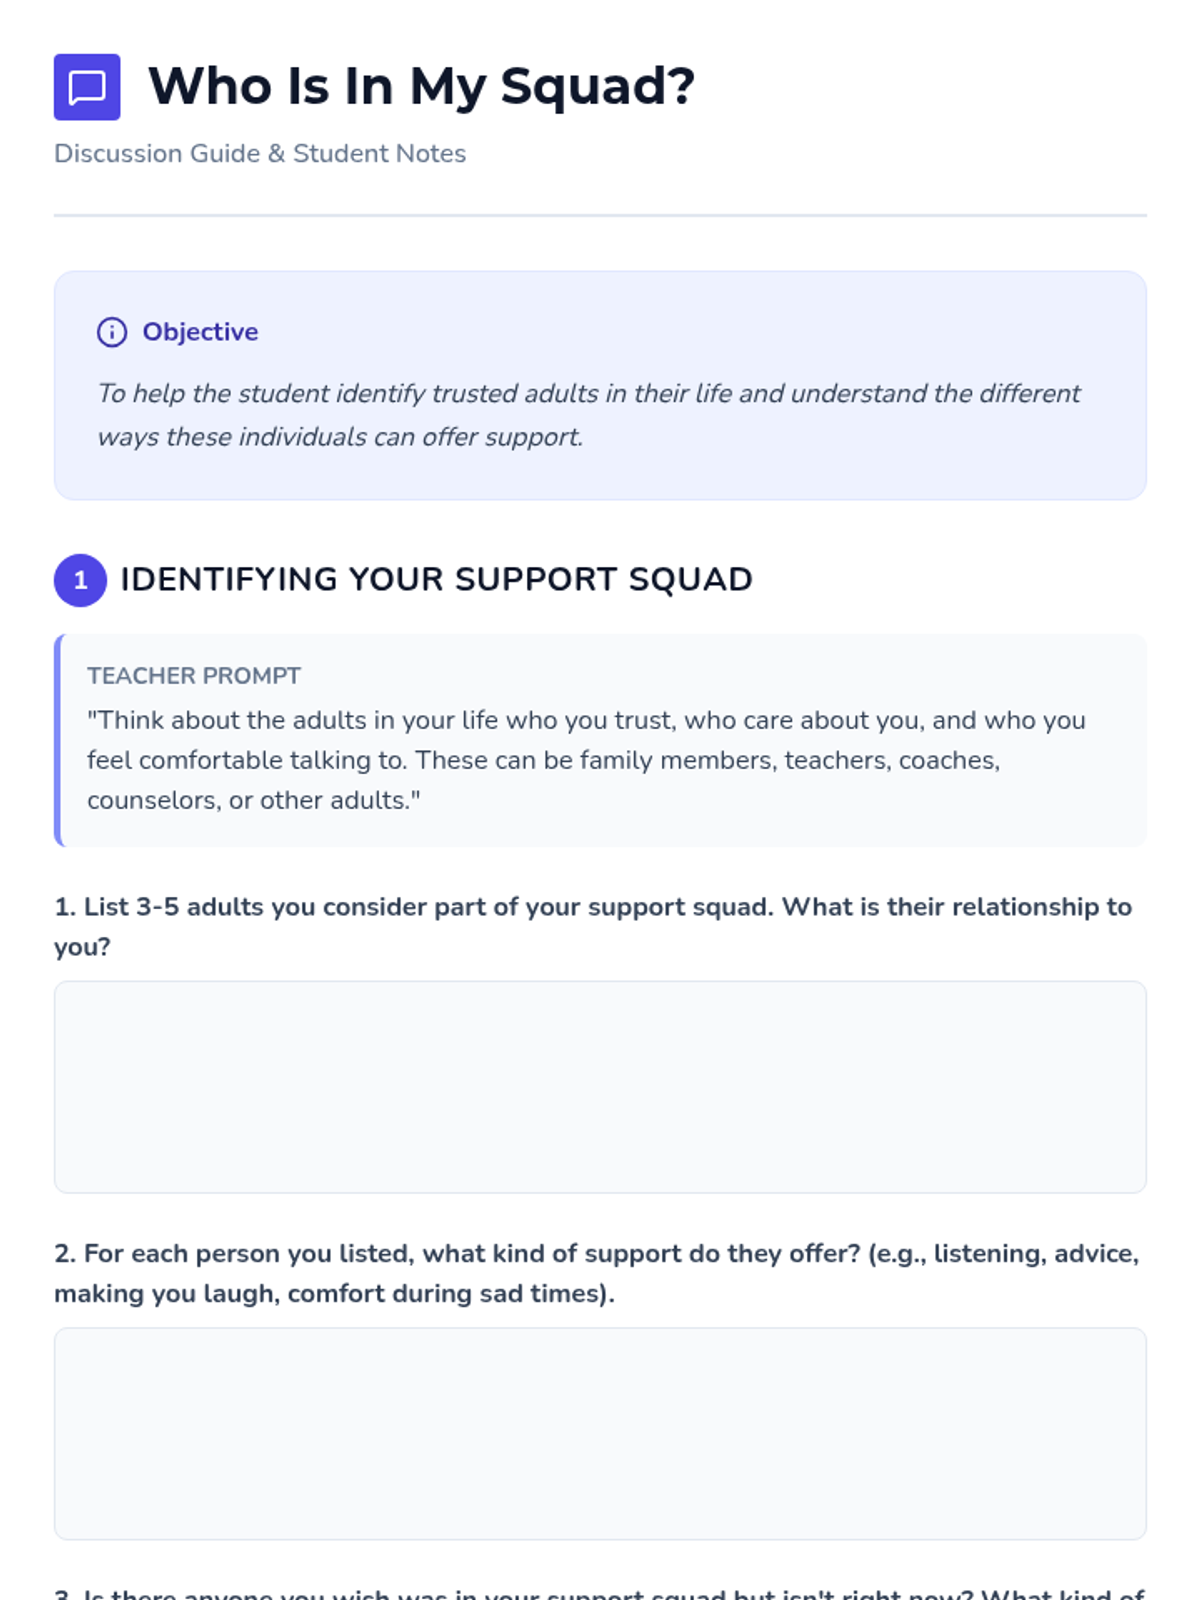Click the Teacher Prompt label

193,676
